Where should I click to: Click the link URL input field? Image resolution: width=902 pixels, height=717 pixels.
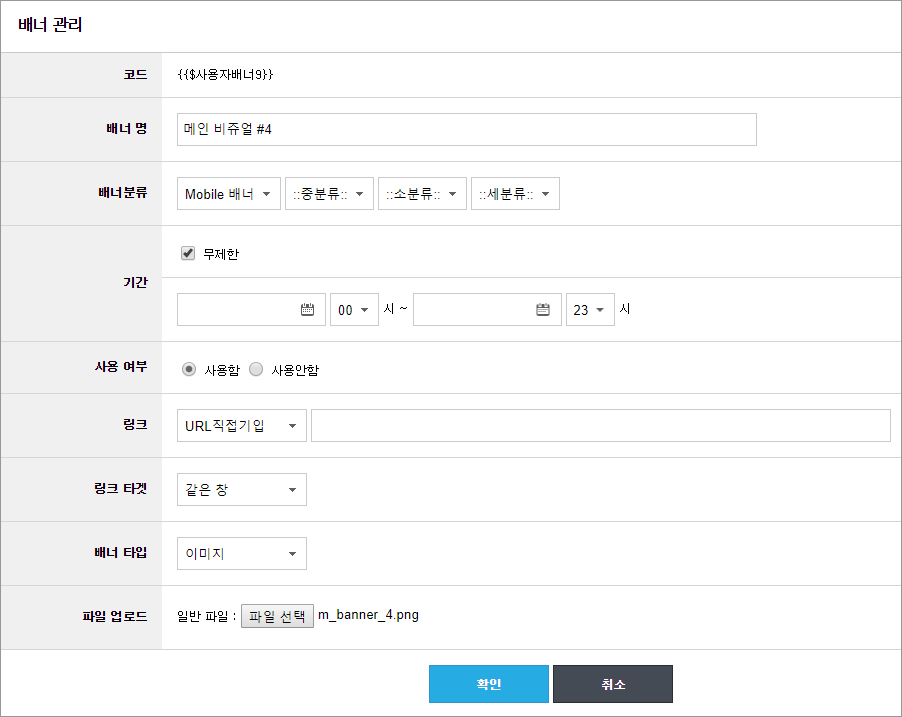point(601,426)
